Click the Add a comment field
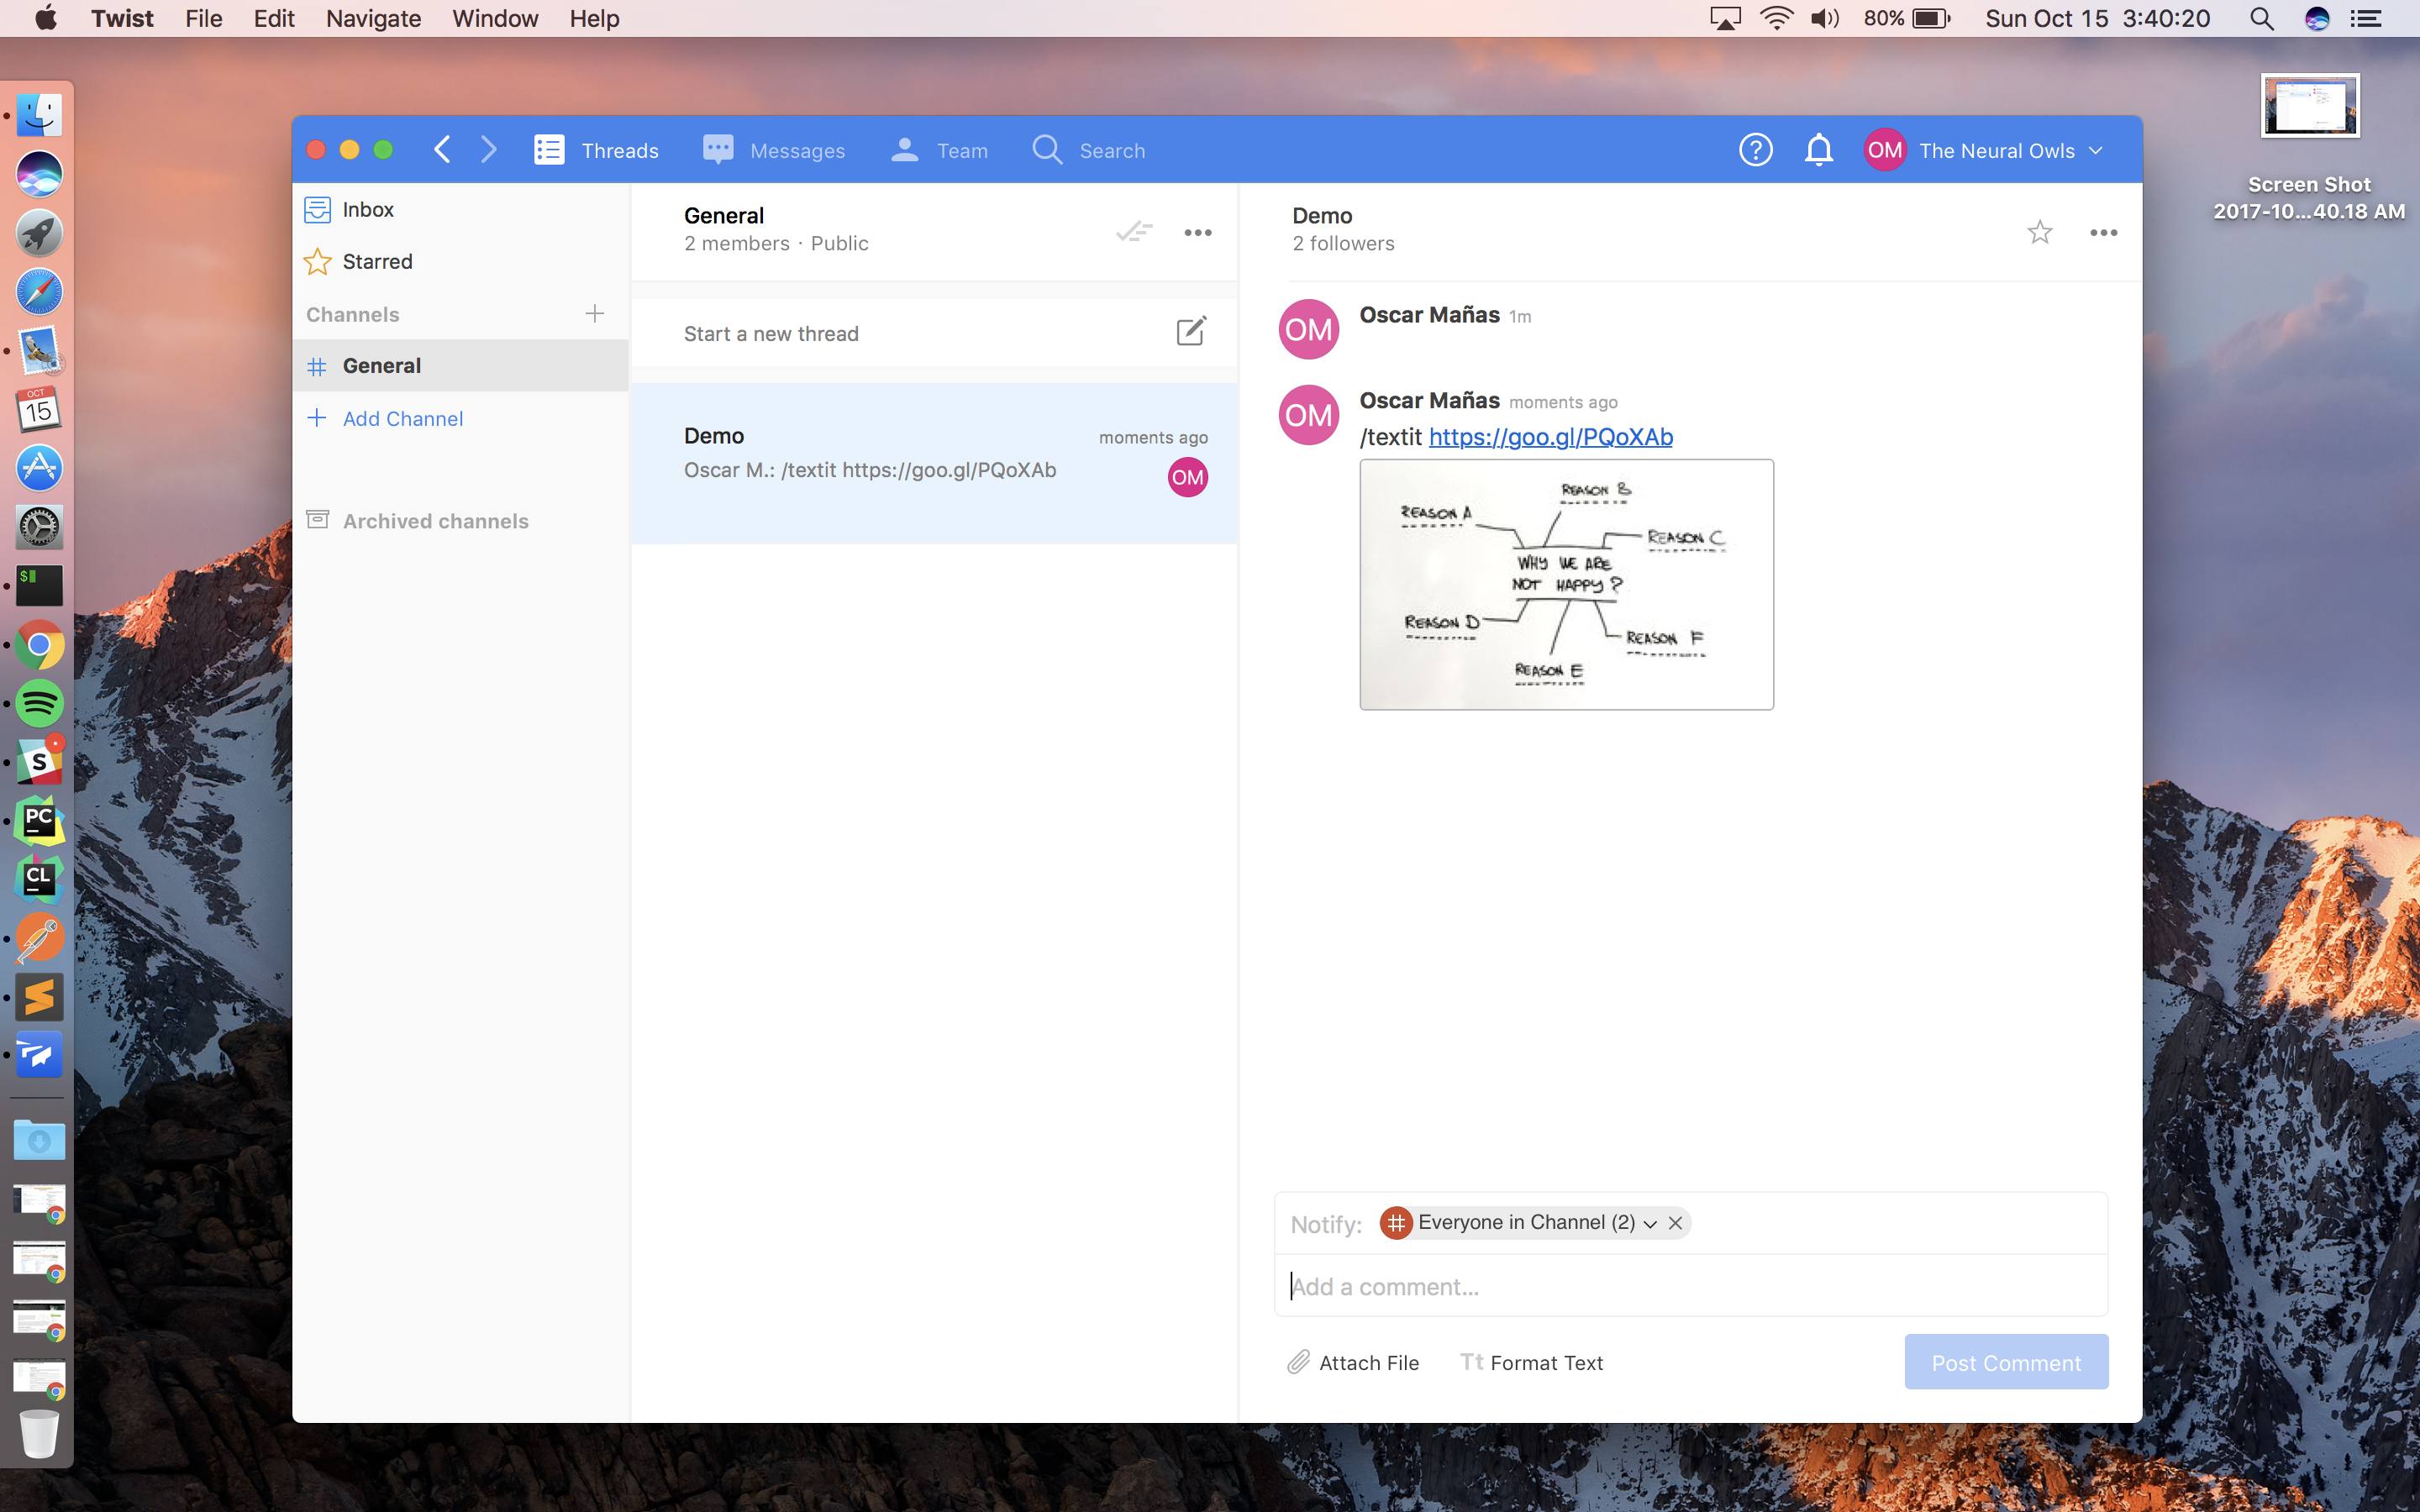Viewport: 2420px width, 1512px height. (1690, 1286)
